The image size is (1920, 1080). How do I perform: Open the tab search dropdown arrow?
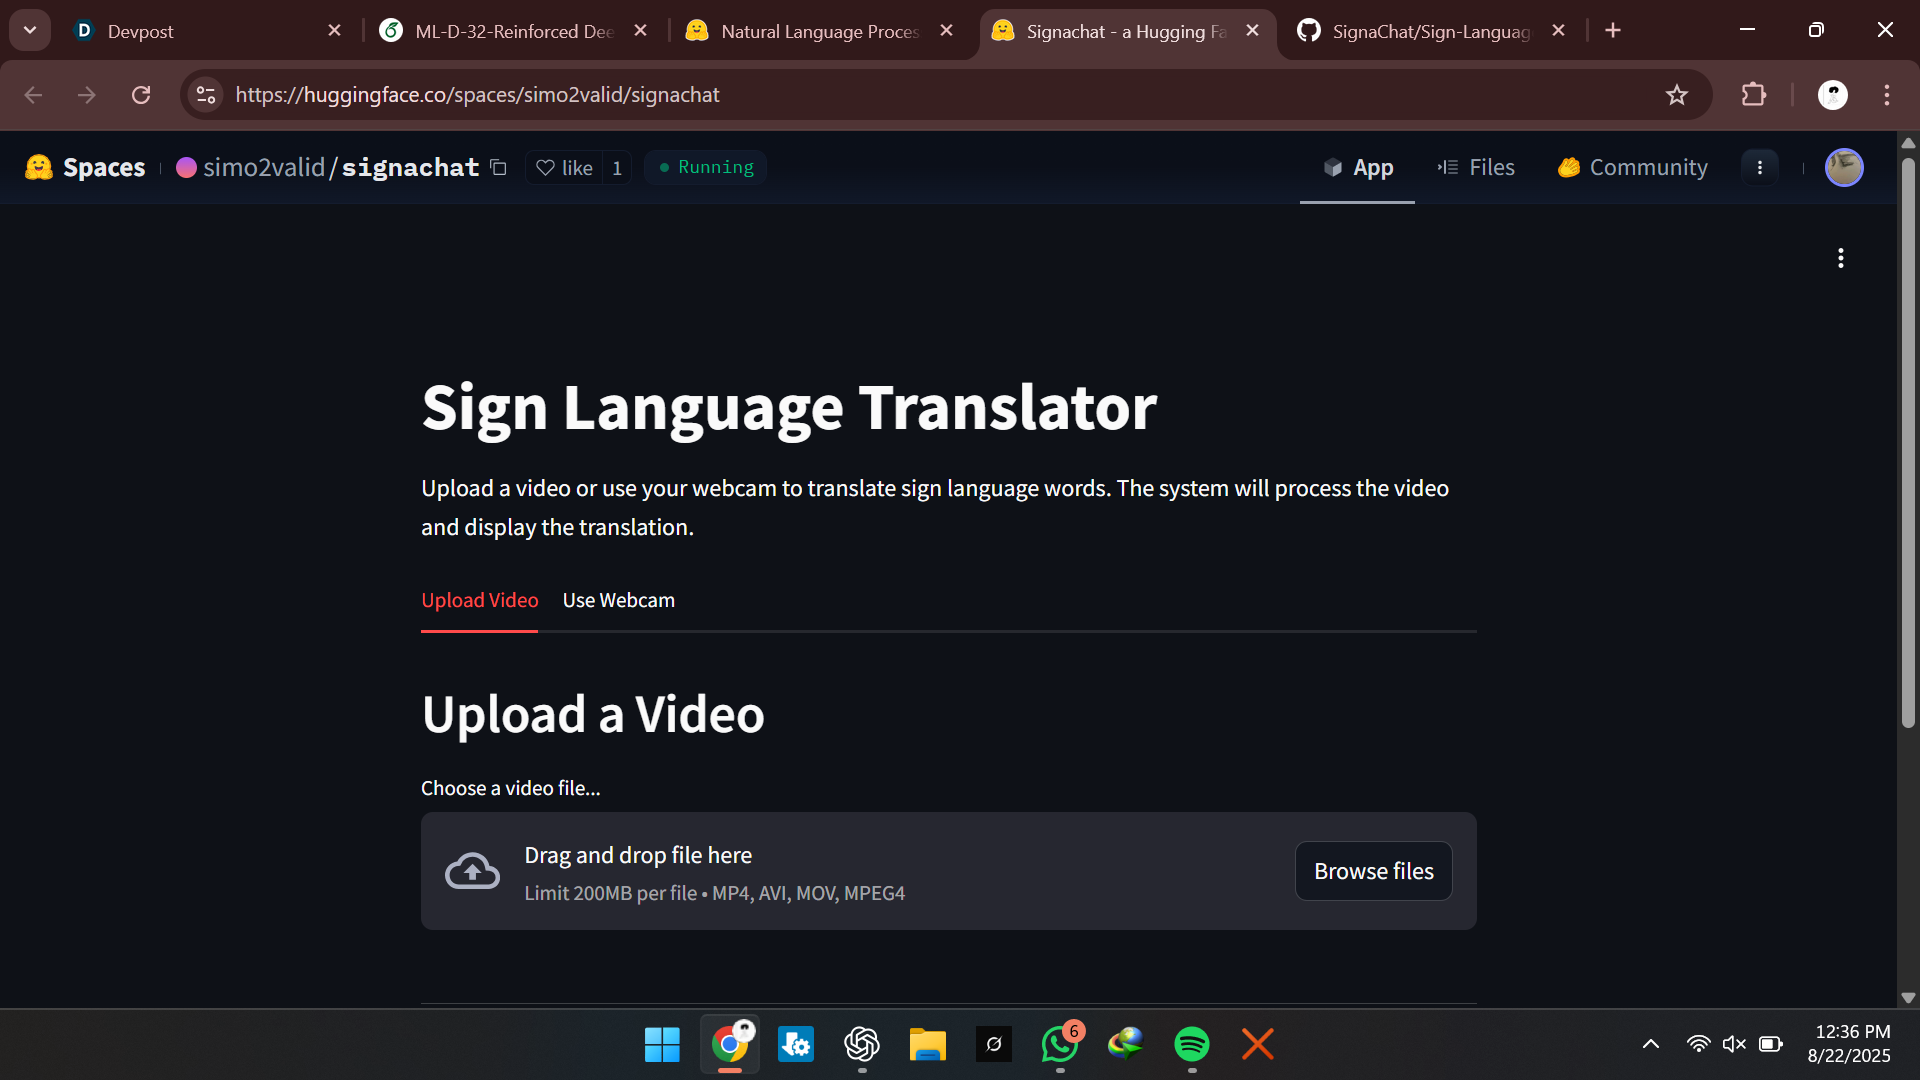click(x=30, y=30)
